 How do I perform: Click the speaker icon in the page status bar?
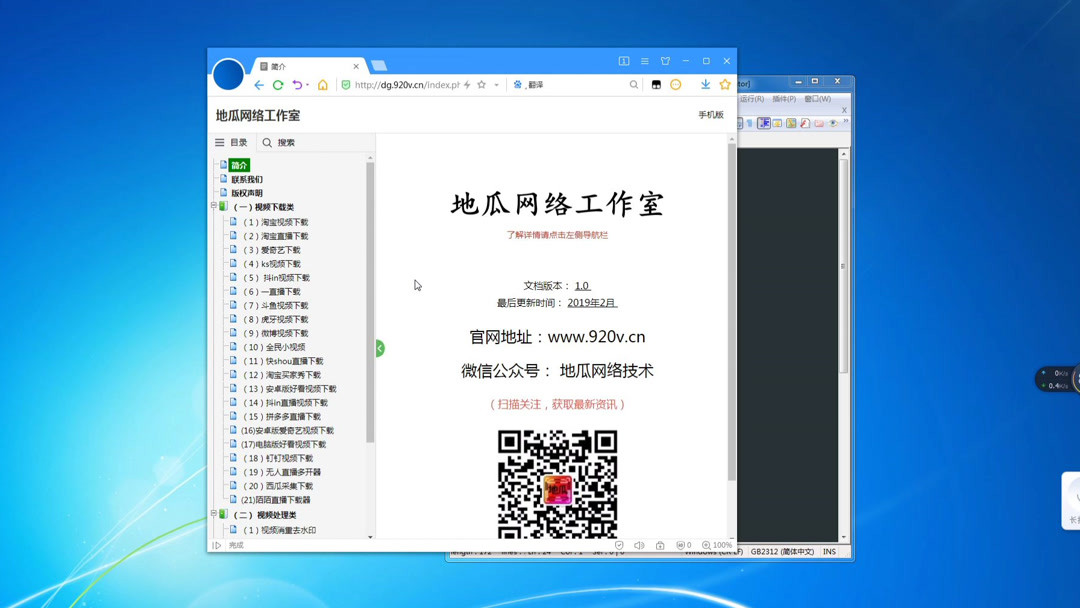(x=640, y=544)
